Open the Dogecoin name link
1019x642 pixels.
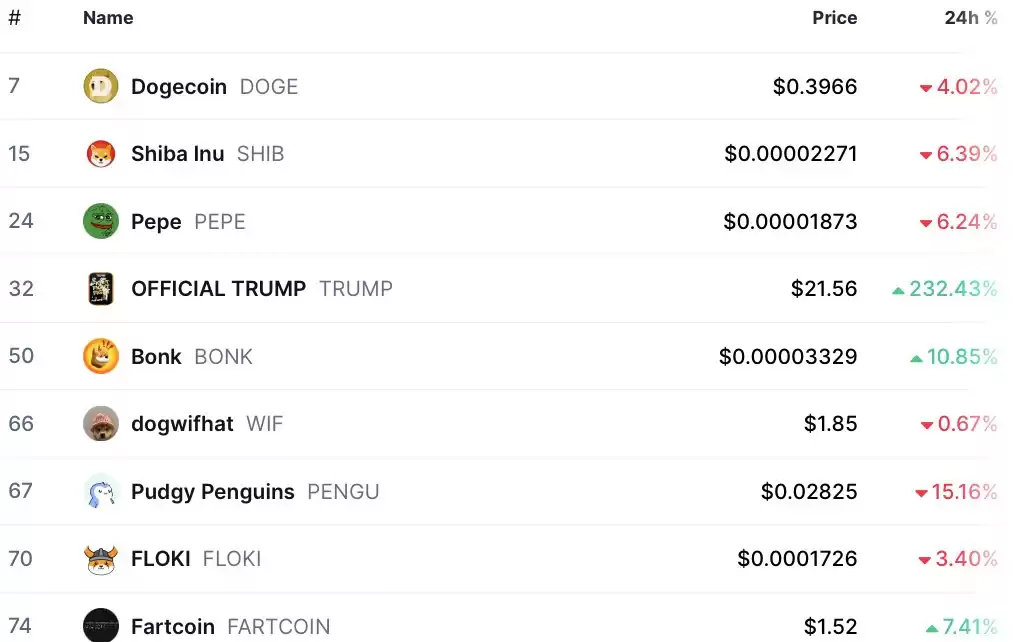pyautogui.click(x=179, y=86)
